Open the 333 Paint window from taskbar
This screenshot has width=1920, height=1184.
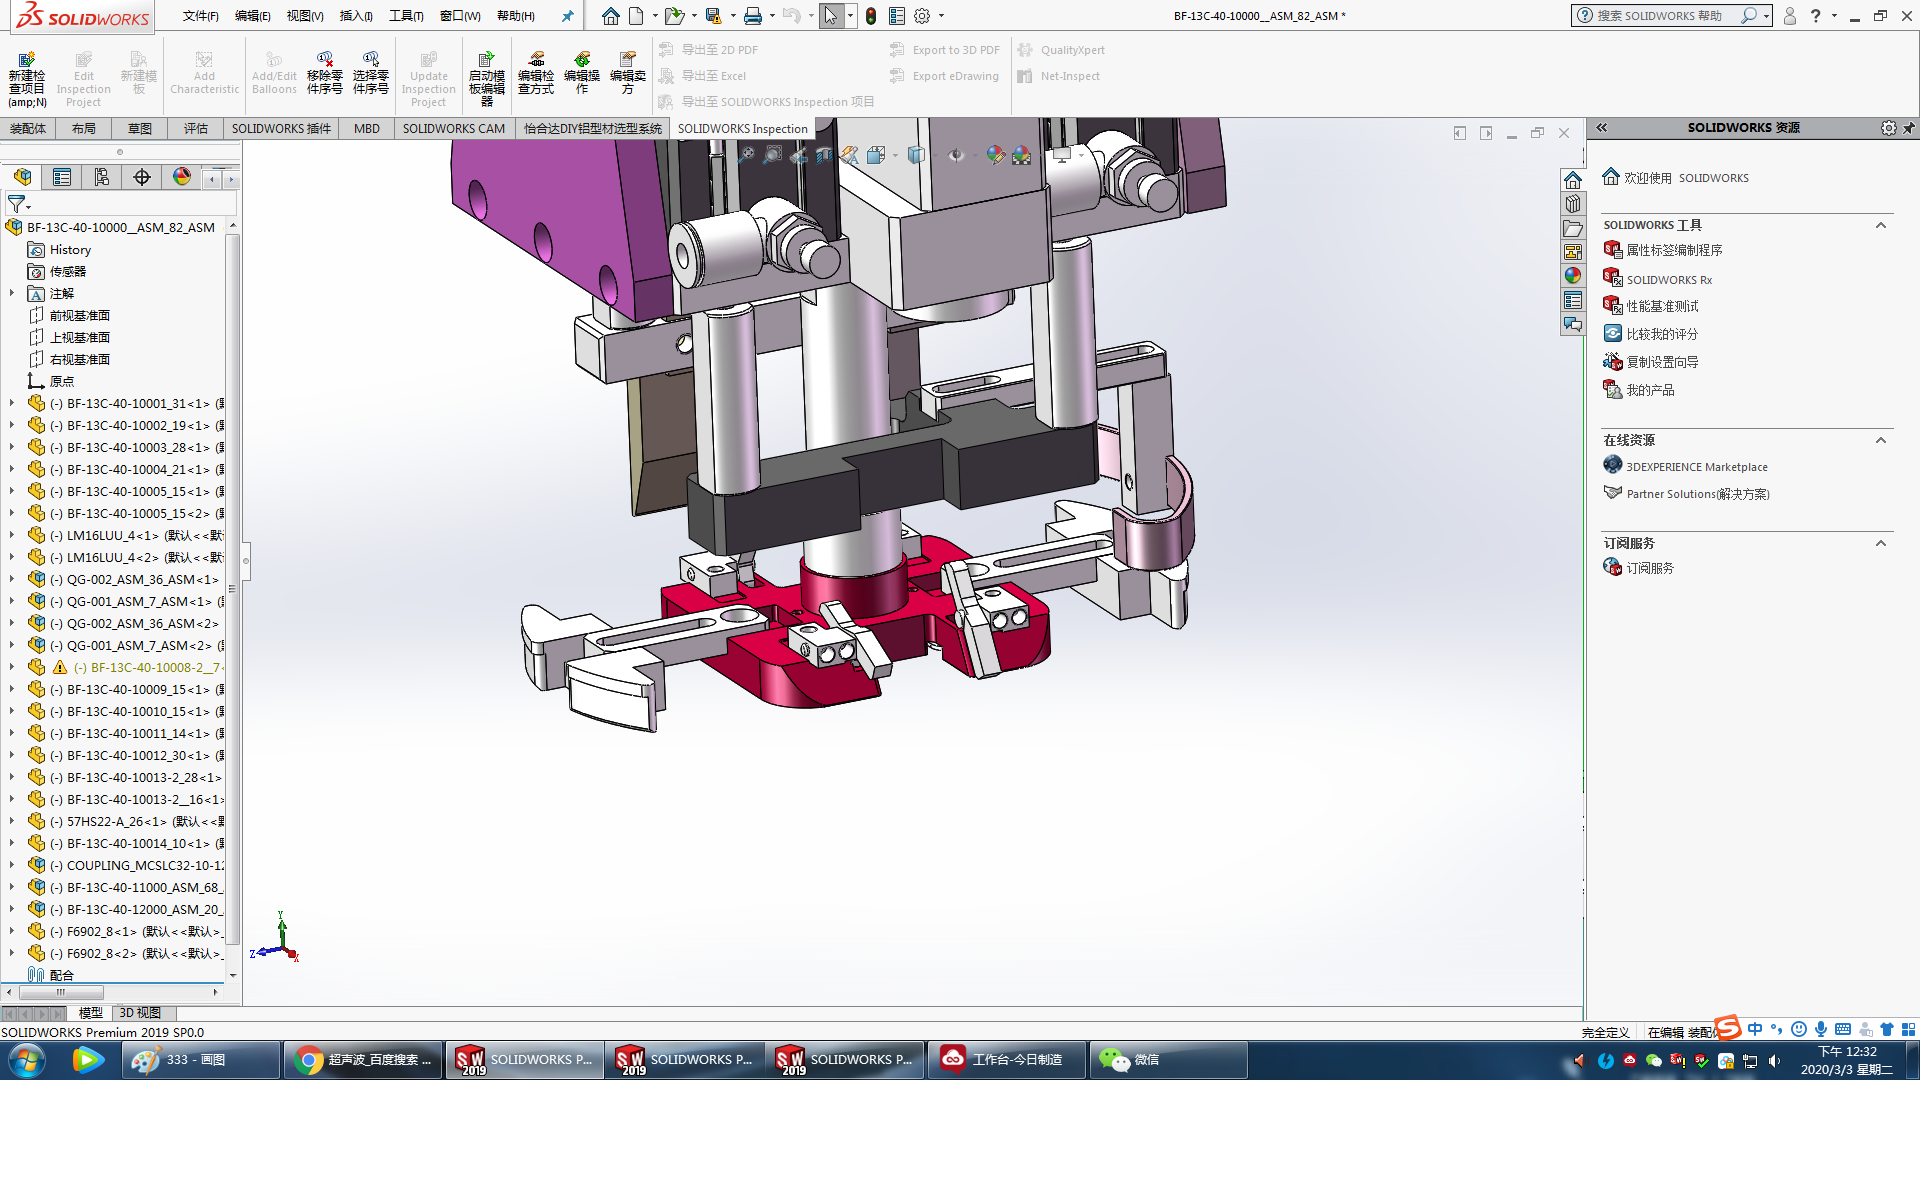[201, 1060]
